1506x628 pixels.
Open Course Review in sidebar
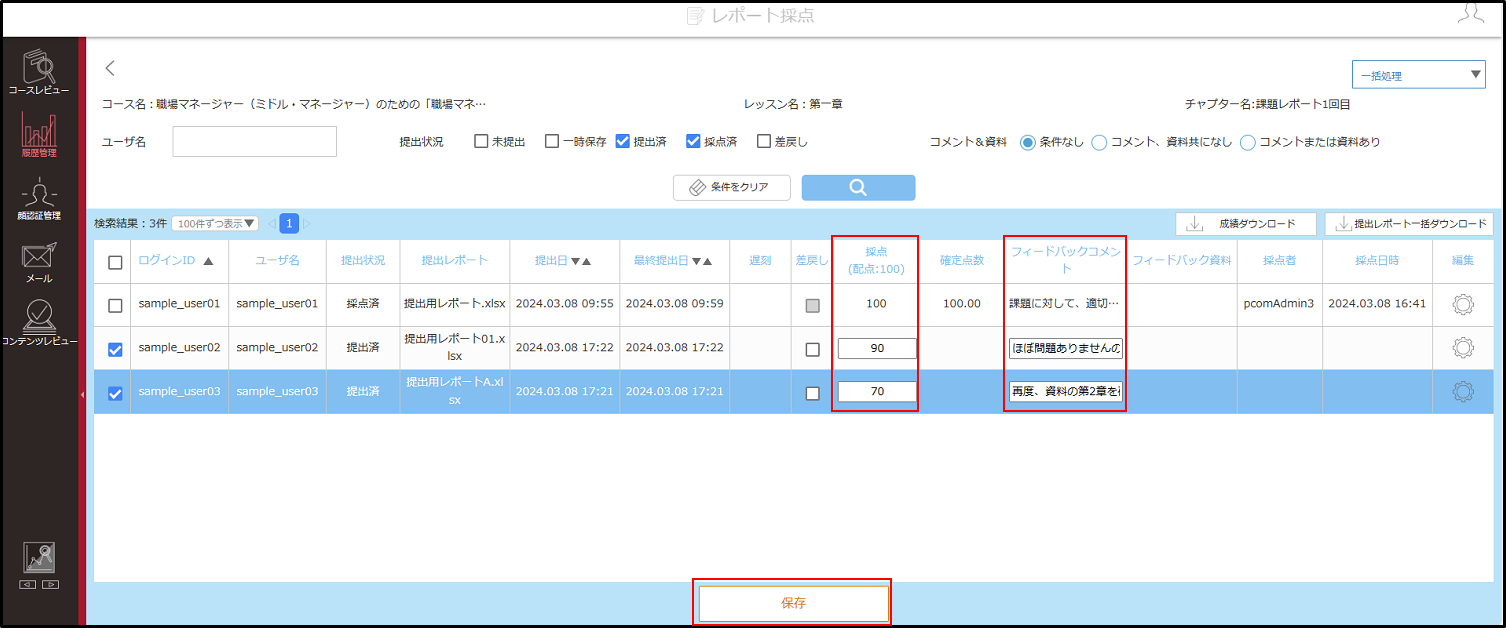[39, 71]
